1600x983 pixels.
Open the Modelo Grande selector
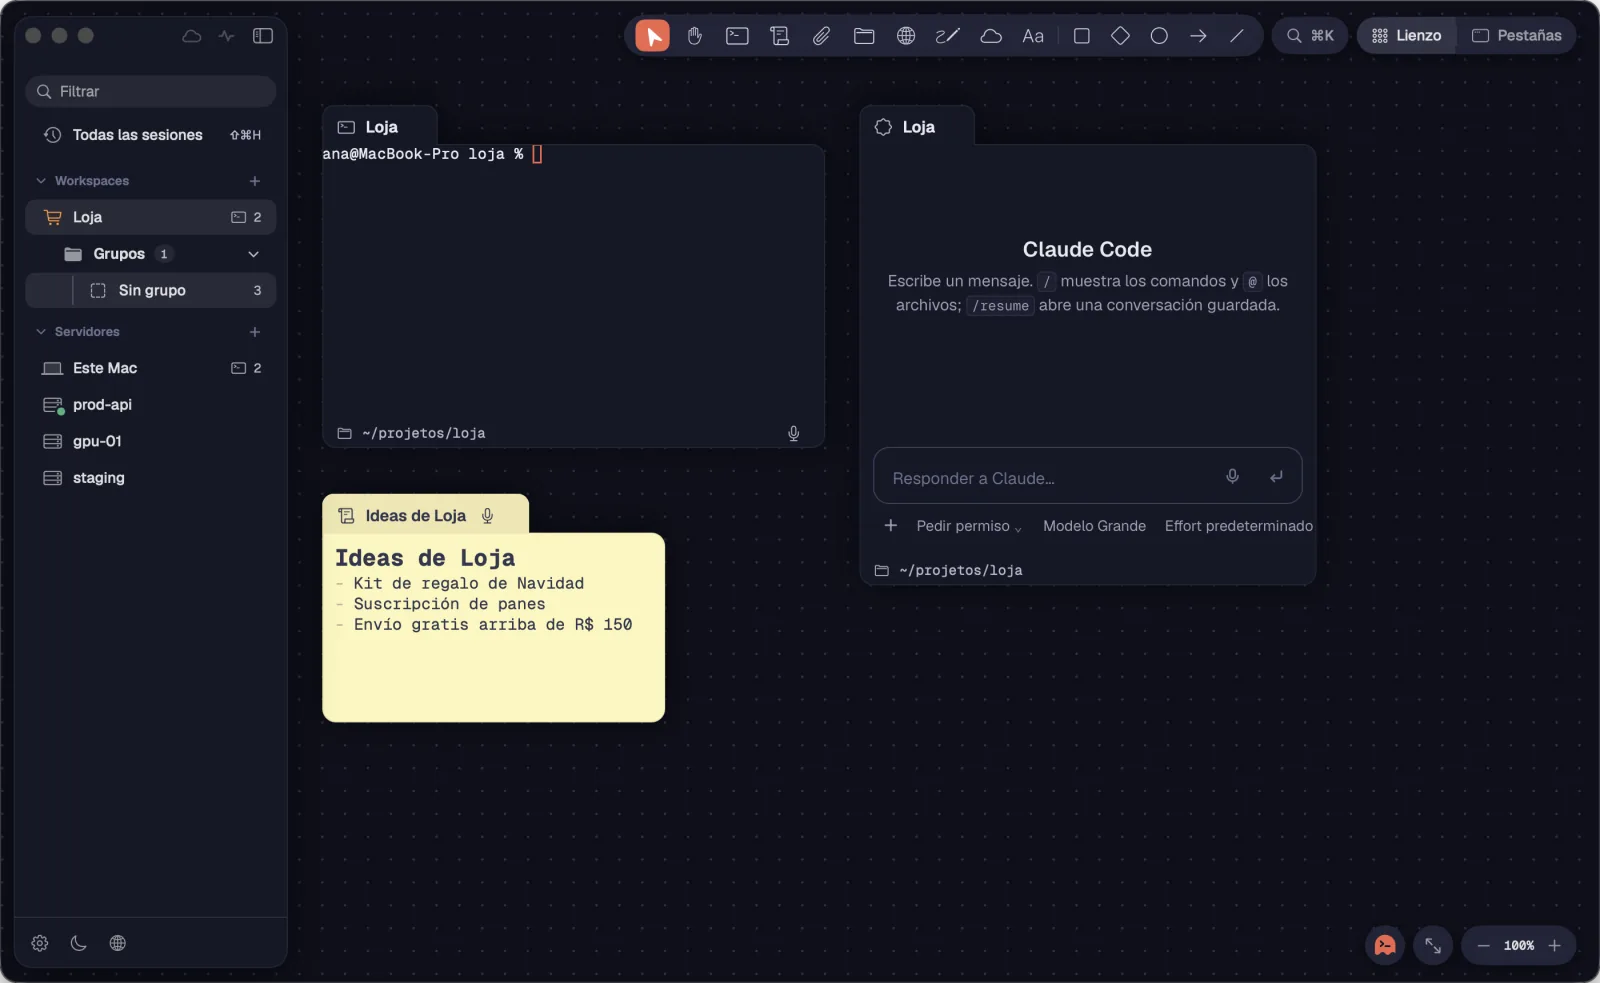tap(1094, 526)
